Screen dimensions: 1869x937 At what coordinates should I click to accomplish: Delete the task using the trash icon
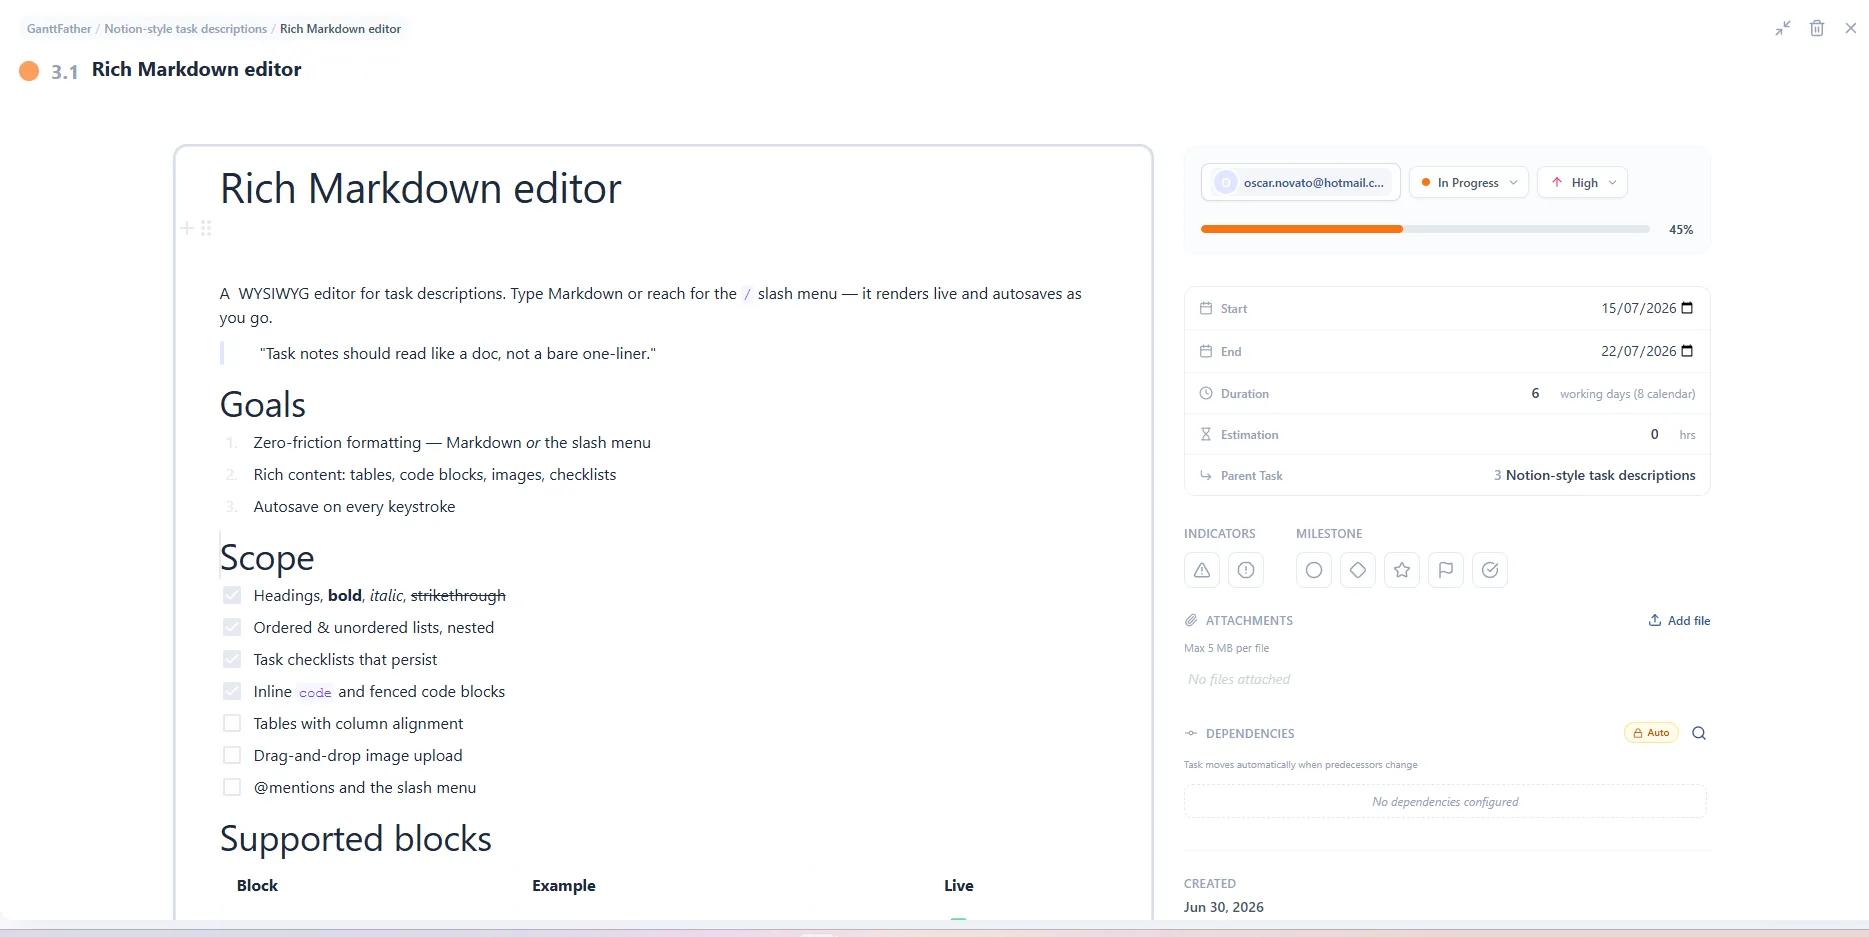(1817, 28)
